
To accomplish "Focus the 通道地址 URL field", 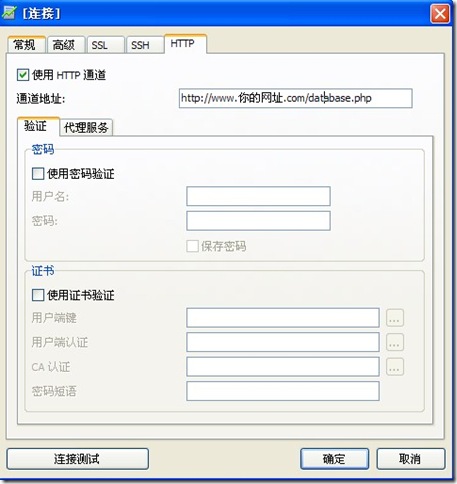I will point(296,98).
